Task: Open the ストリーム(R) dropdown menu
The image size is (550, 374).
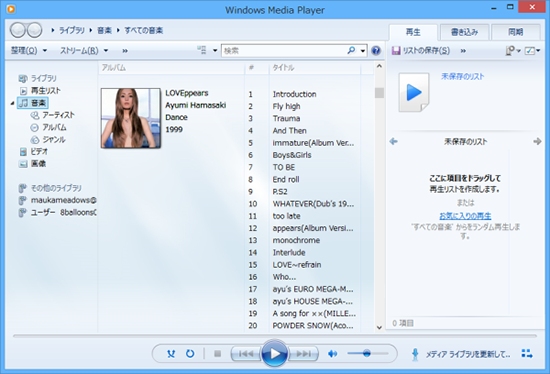Action: (x=83, y=51)
